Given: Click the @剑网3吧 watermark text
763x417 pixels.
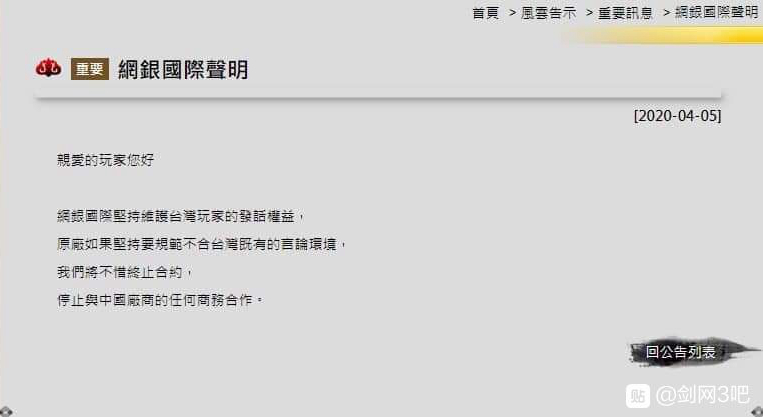Looking at the screenshot, I should click(702, 395).
